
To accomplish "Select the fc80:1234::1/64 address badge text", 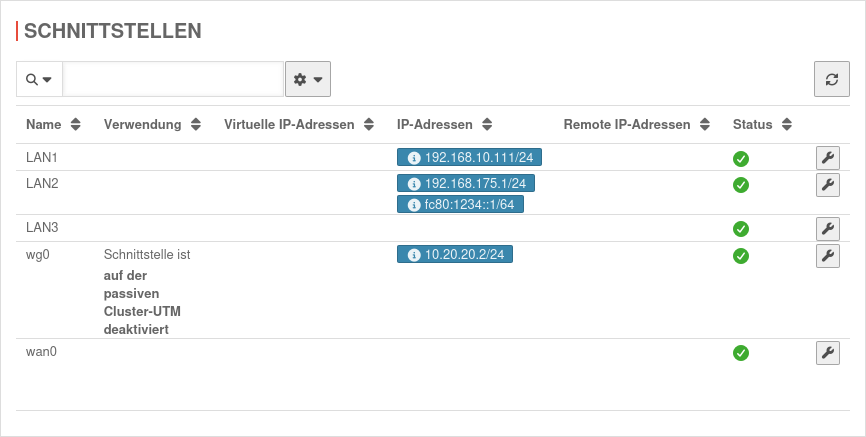I will coord(469,205).
